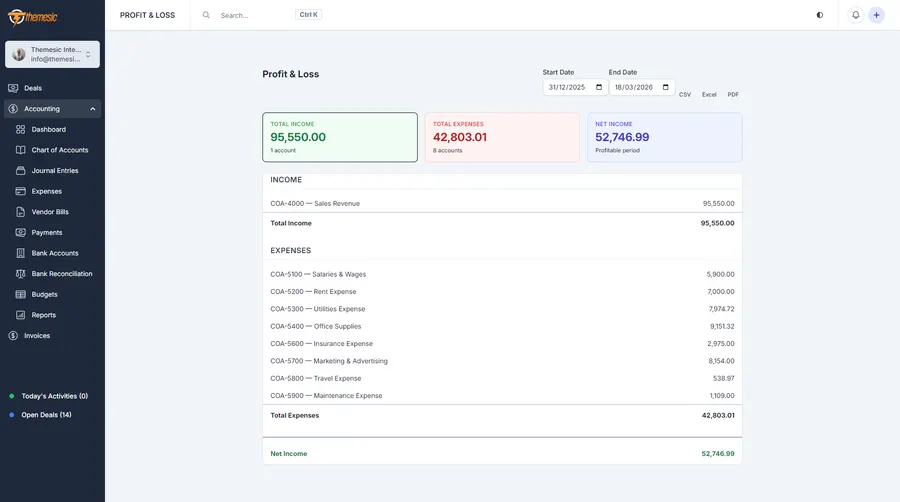Screen dimensions: 900x502
Task: Click COA-5100 — Salaries & Wages row
Action: [502, 274]
